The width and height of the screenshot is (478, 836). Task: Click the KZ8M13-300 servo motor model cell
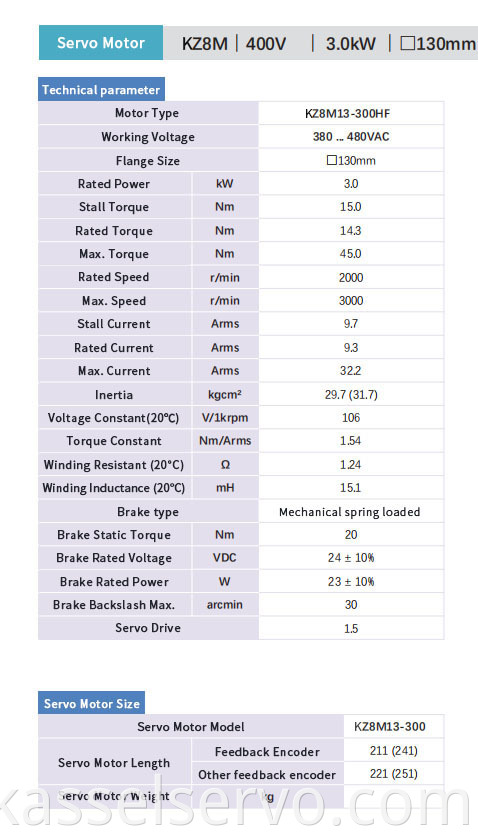point(390,726)
